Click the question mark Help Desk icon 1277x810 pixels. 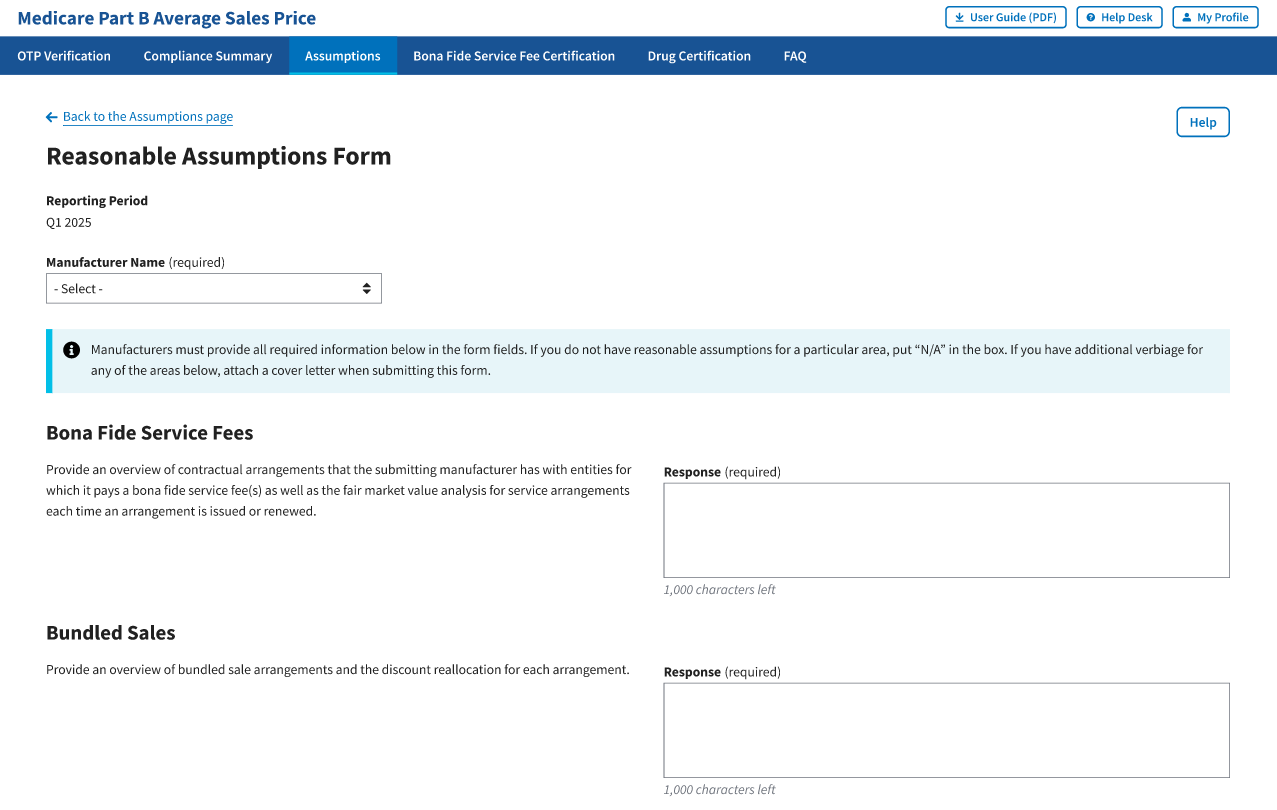1091,18
